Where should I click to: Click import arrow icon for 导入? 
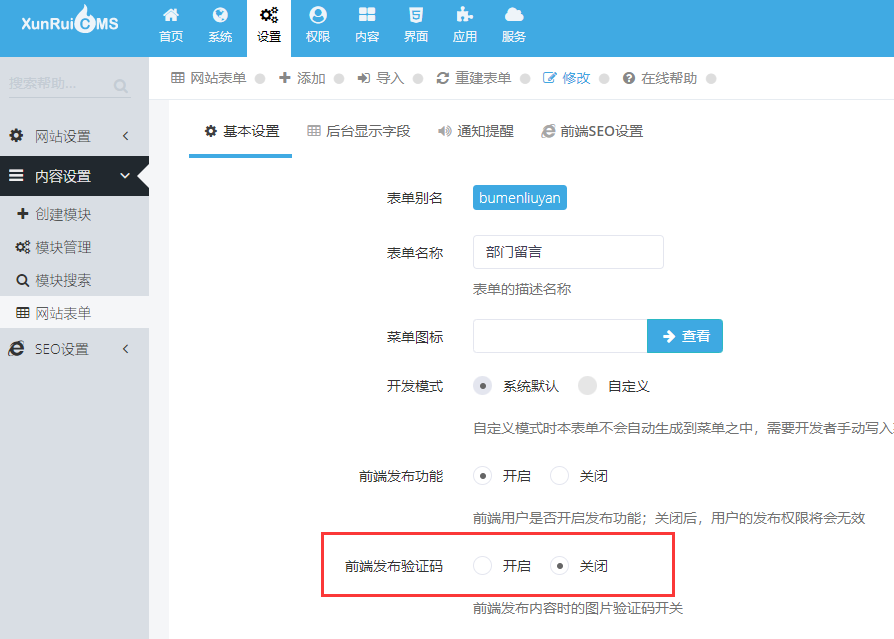[x=364, y=78]
